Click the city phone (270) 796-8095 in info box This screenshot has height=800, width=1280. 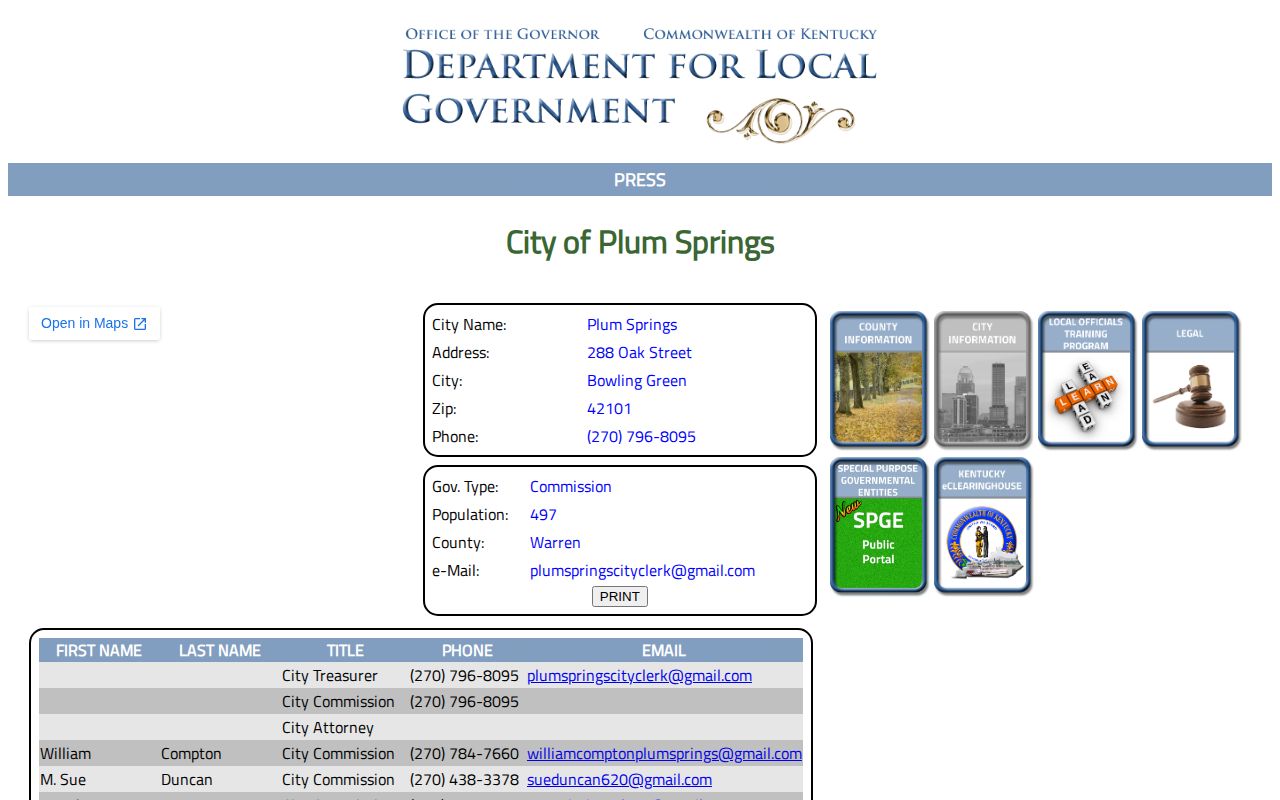click(641, 437)
